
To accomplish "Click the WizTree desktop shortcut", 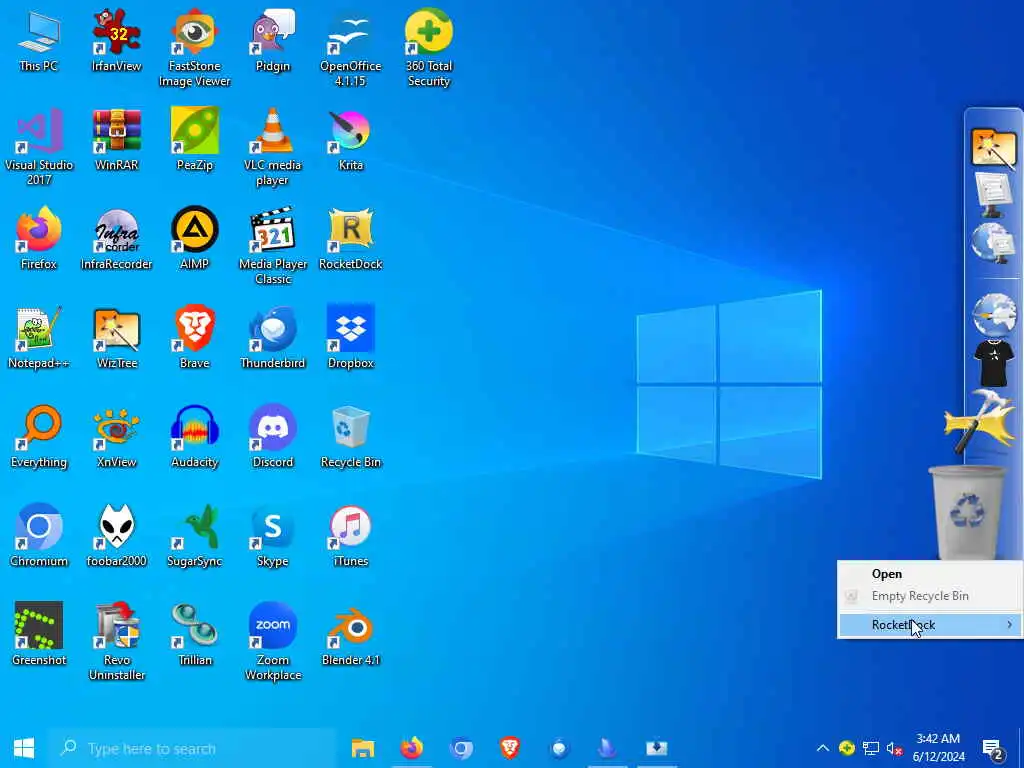I will 116,338.
